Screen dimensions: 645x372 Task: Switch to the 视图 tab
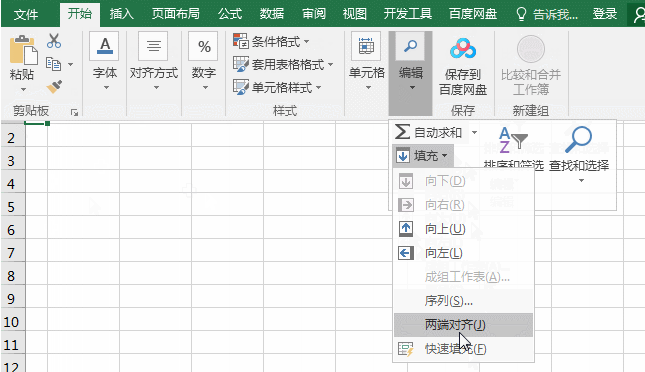[x=355, y=14]
